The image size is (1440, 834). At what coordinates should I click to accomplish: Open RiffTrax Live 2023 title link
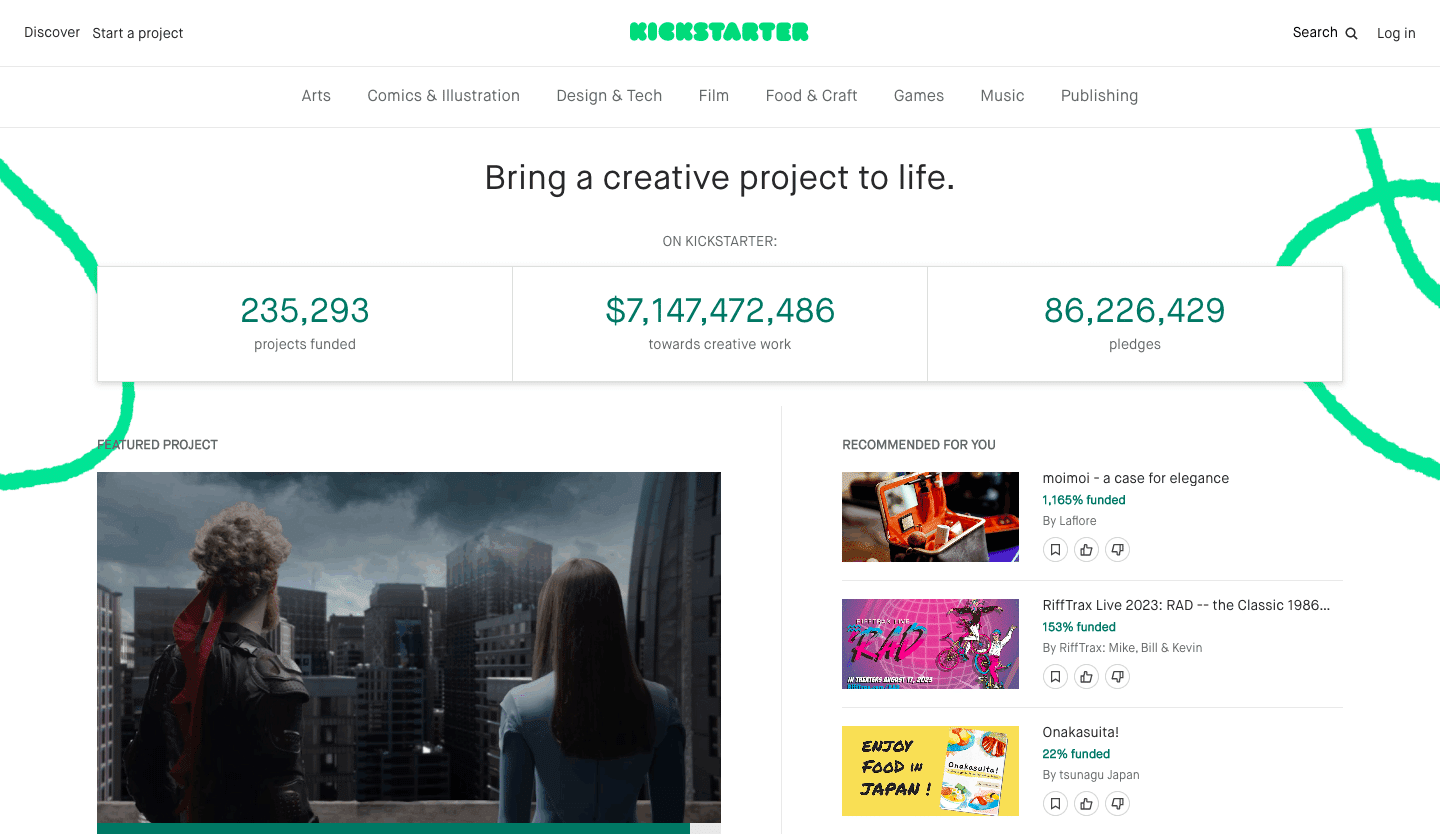(x=1186, y=605)
